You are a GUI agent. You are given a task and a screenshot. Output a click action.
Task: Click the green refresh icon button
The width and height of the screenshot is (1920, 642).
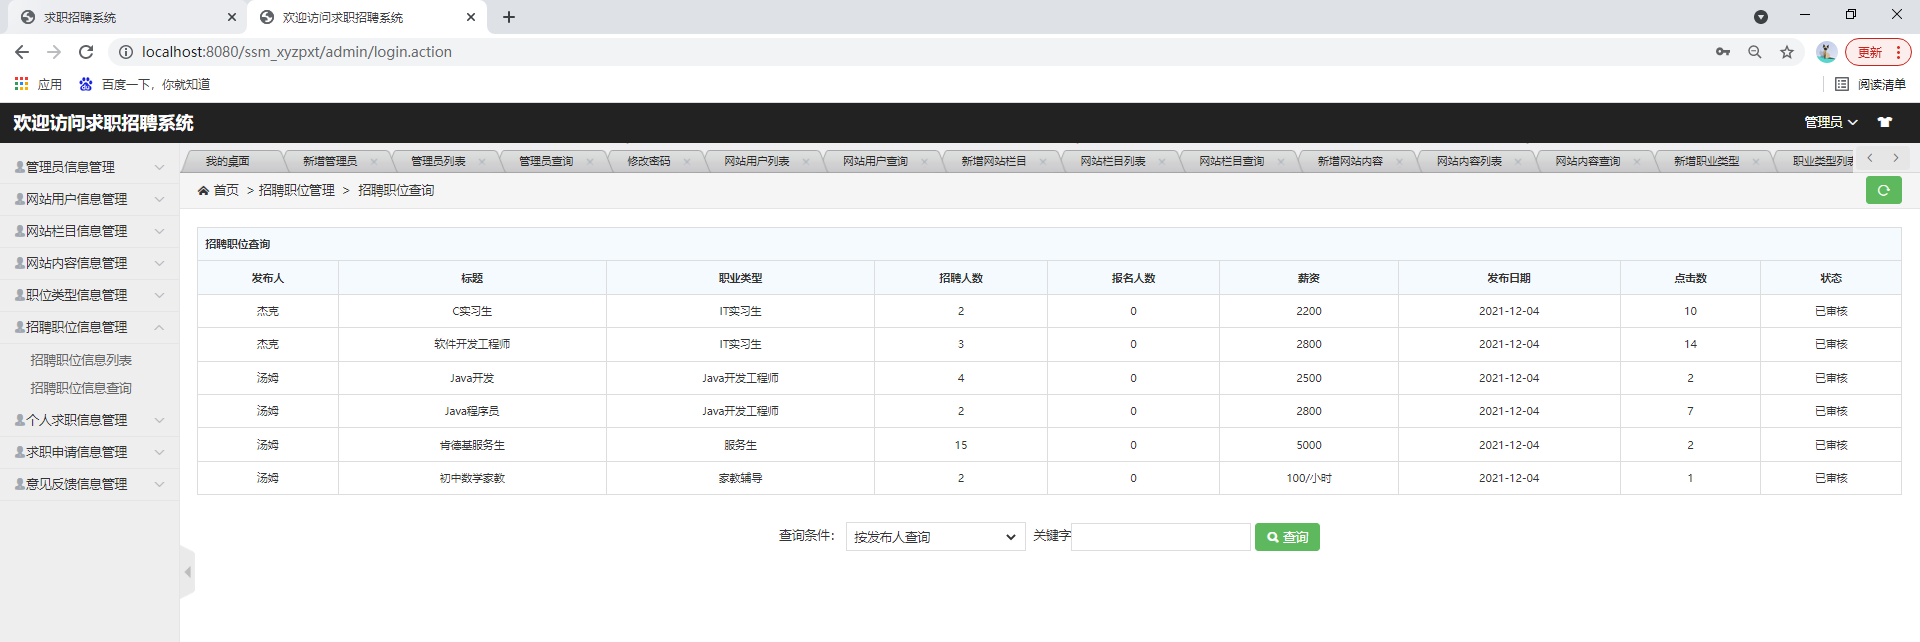[x=1883, y=190]
